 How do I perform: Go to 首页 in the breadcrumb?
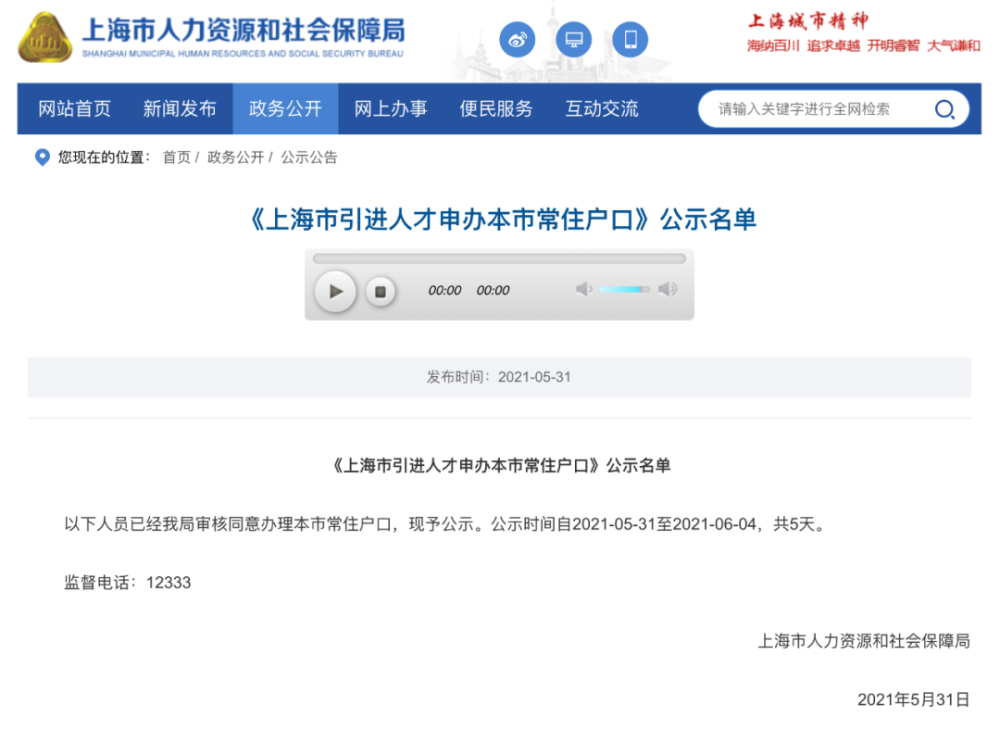pos(177,157)
